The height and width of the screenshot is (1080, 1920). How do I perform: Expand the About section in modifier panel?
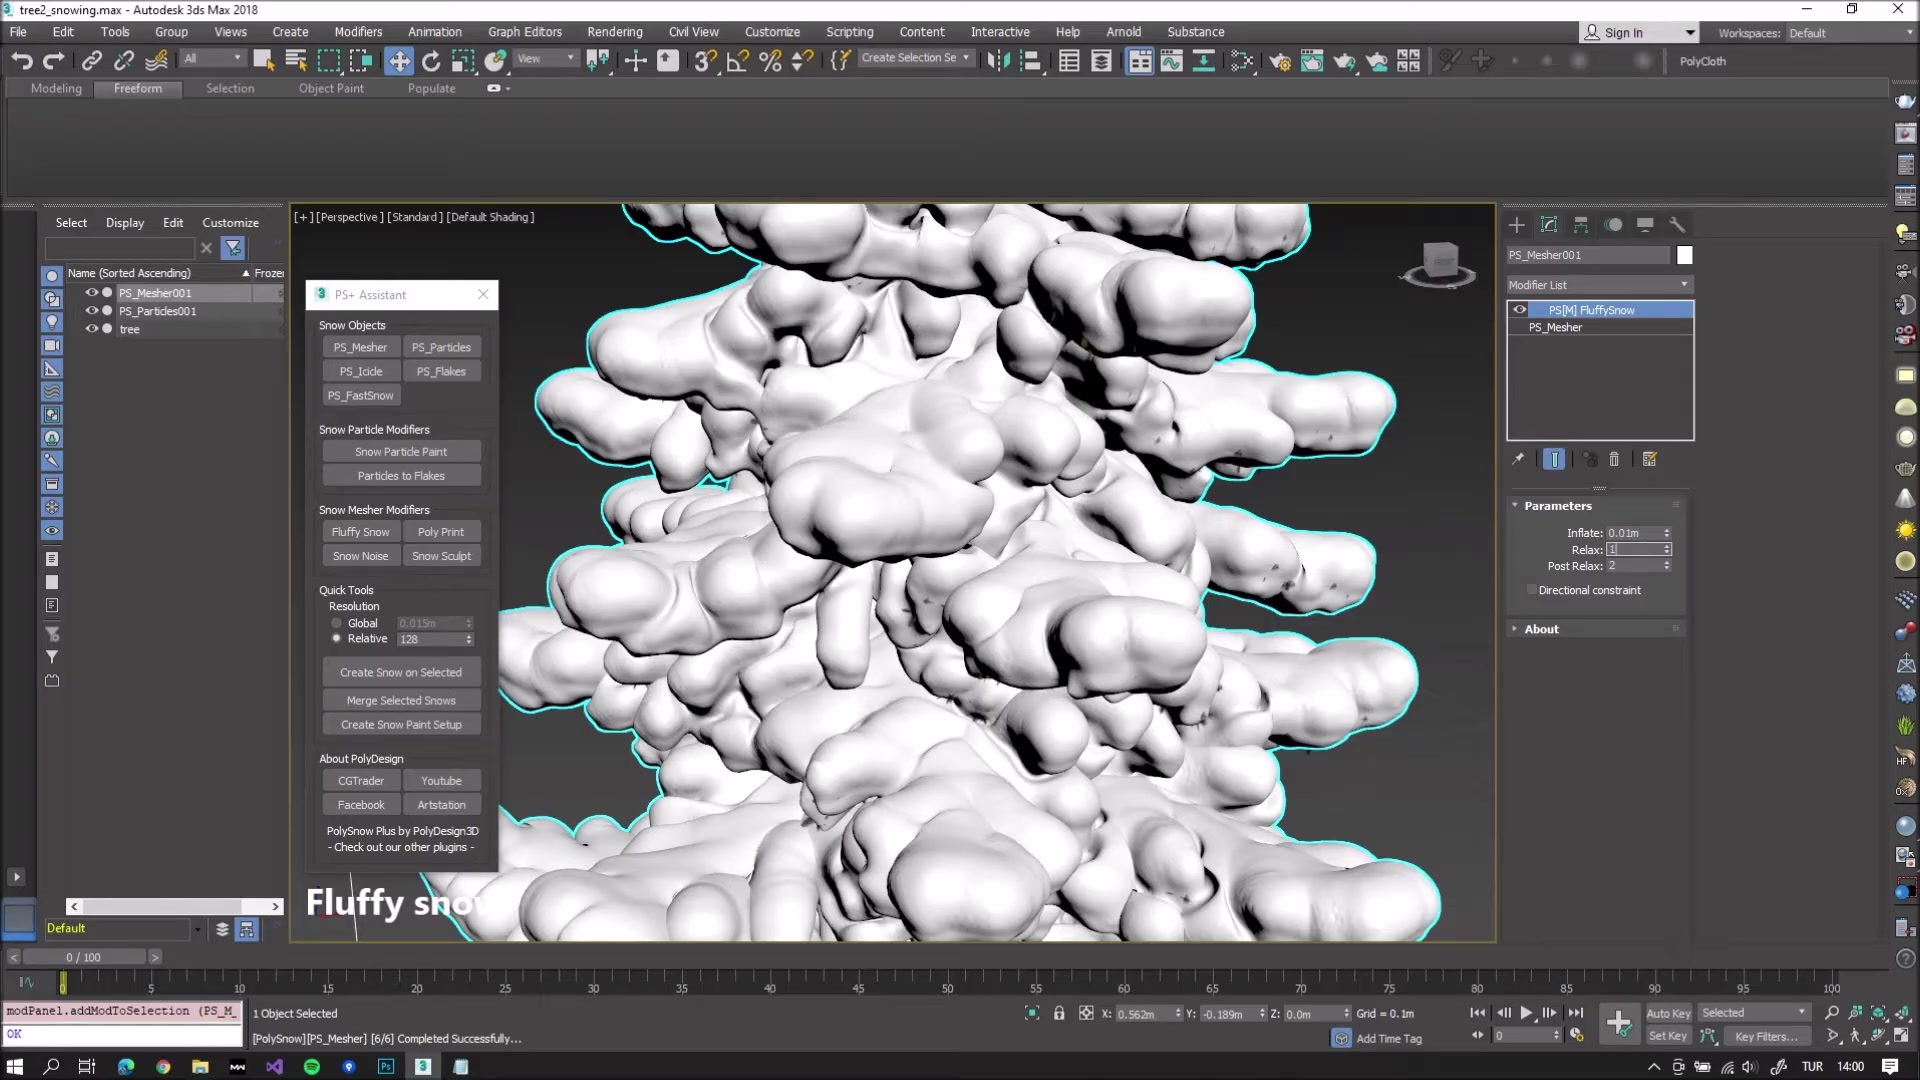click(1540, 629)
